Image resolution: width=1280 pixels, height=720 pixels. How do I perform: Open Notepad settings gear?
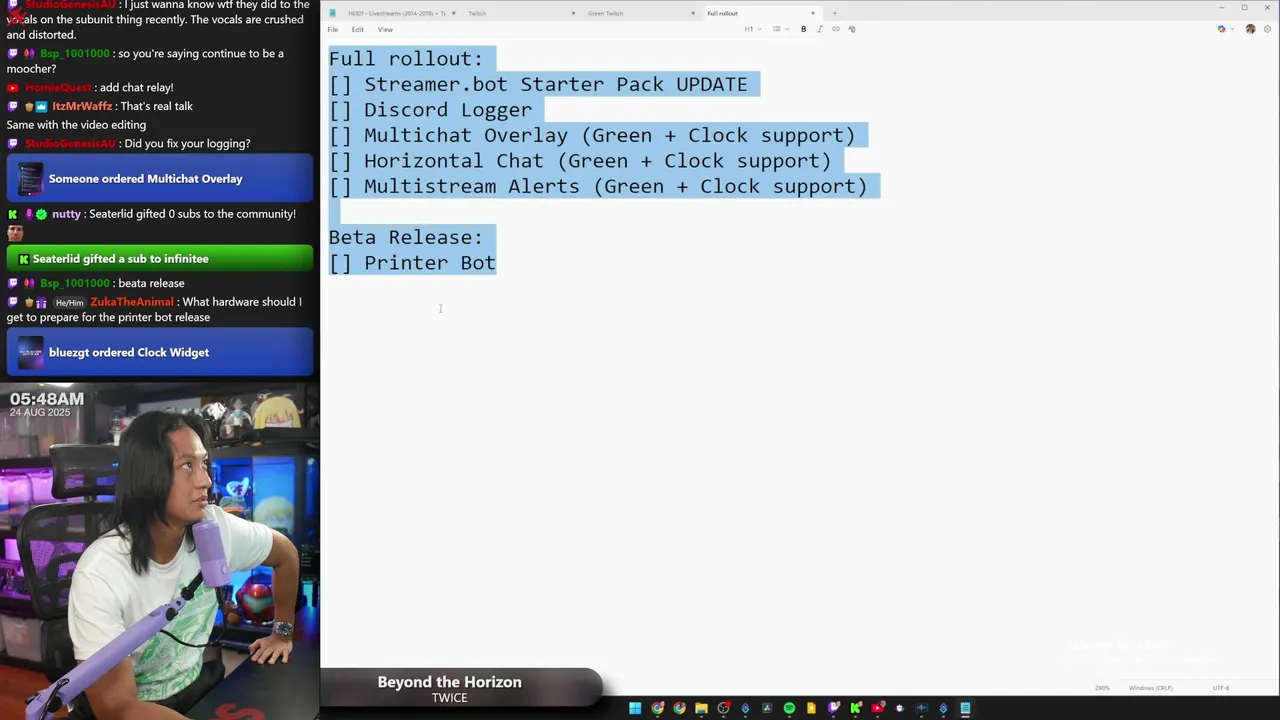click(1268, 29)
